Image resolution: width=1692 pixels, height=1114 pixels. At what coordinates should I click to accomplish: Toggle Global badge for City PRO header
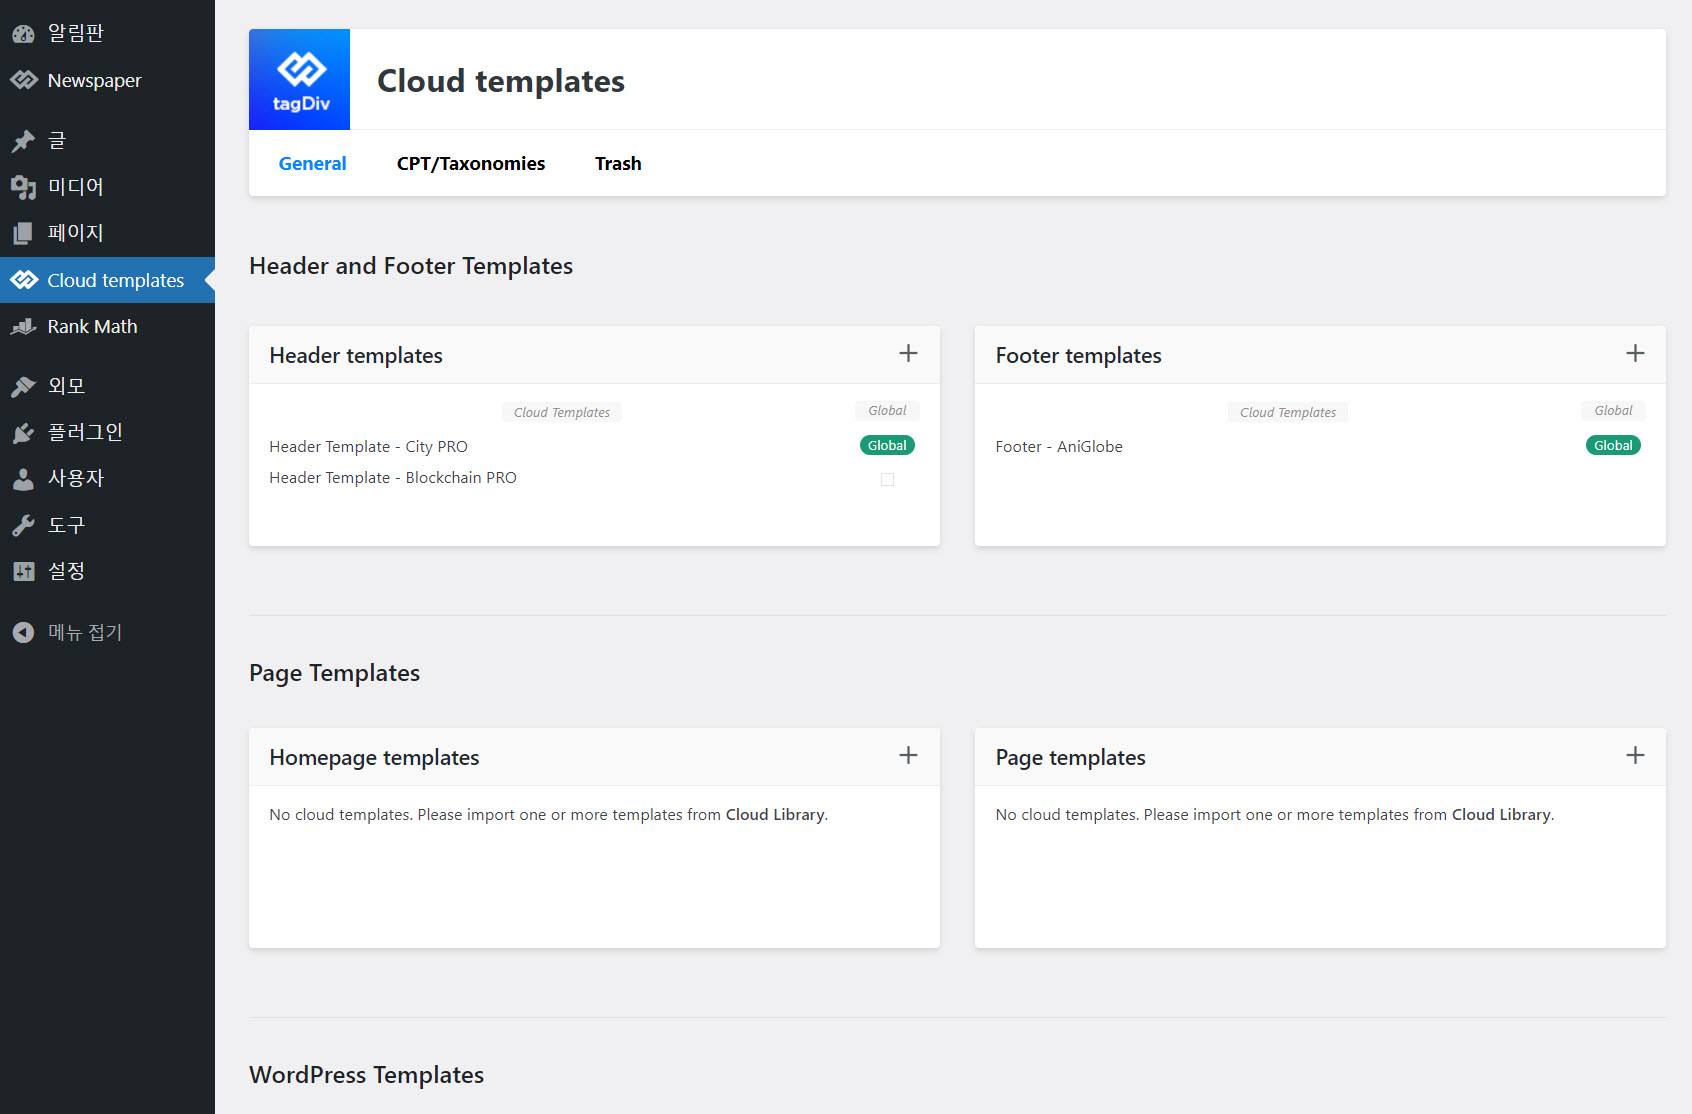(x=887, y=445)
